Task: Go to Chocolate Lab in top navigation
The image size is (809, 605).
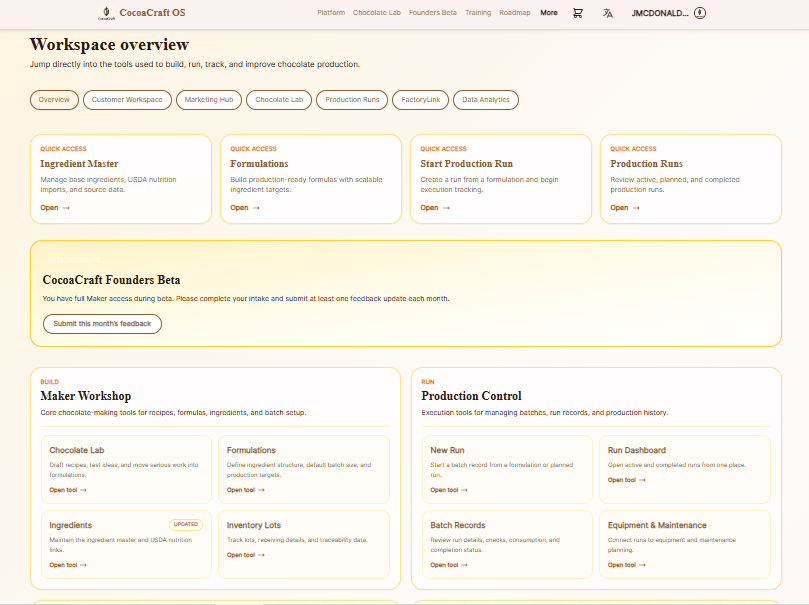Action: (377, 13)
